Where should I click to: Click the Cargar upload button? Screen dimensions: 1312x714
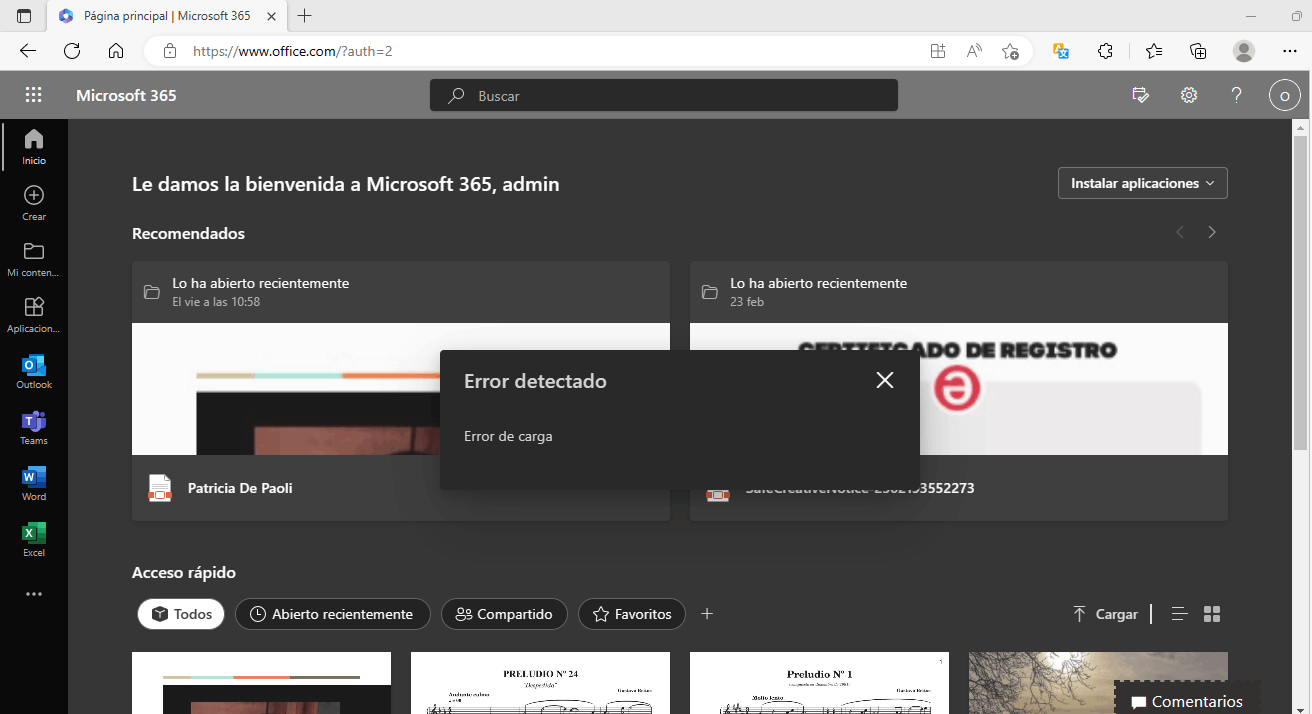coord(1105,614)
